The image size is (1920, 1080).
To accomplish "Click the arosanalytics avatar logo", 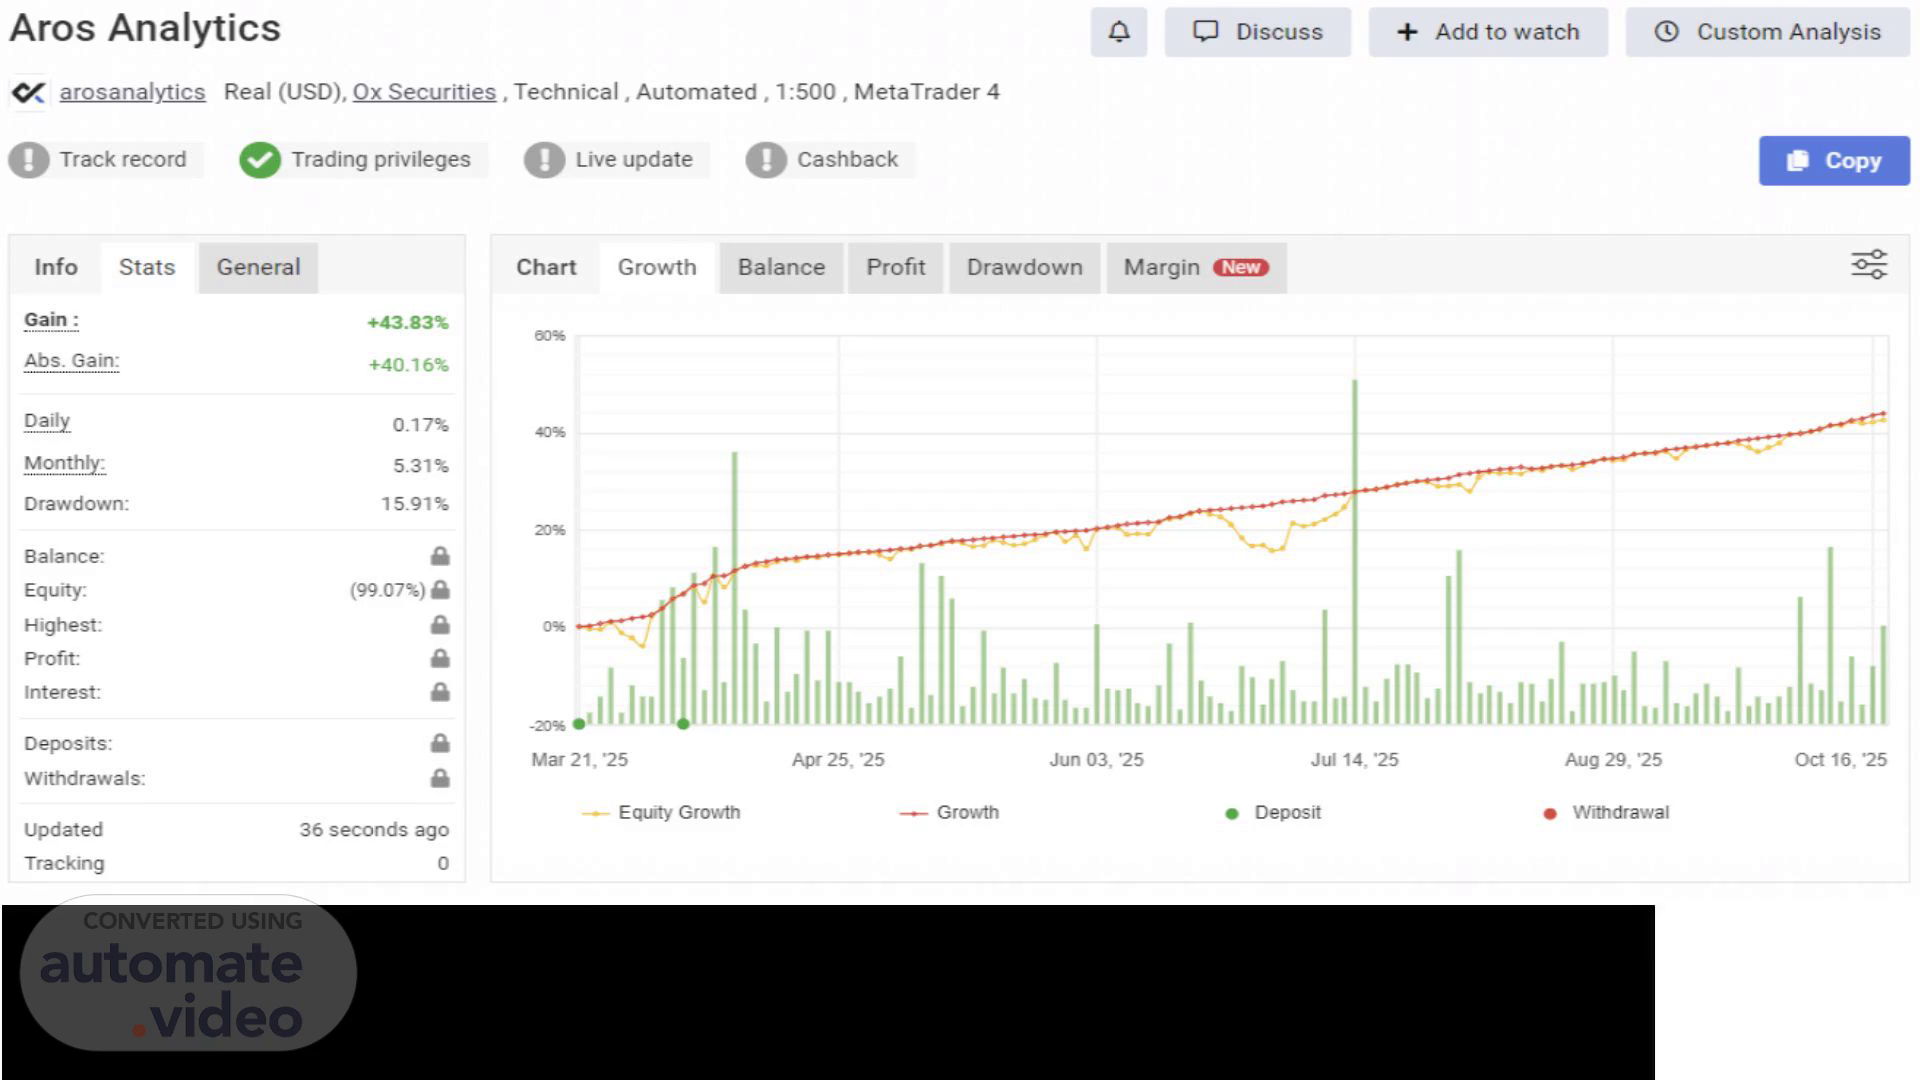I will (x=29, y=93).
